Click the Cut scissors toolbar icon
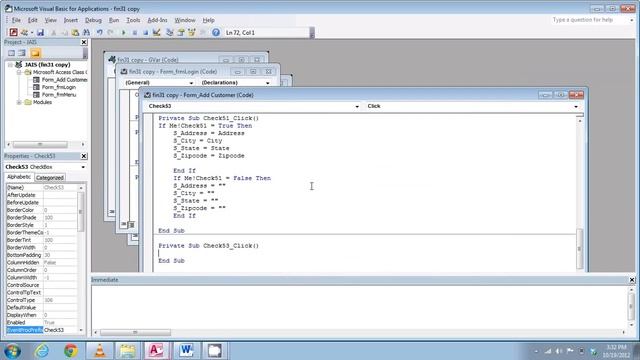 53,32
